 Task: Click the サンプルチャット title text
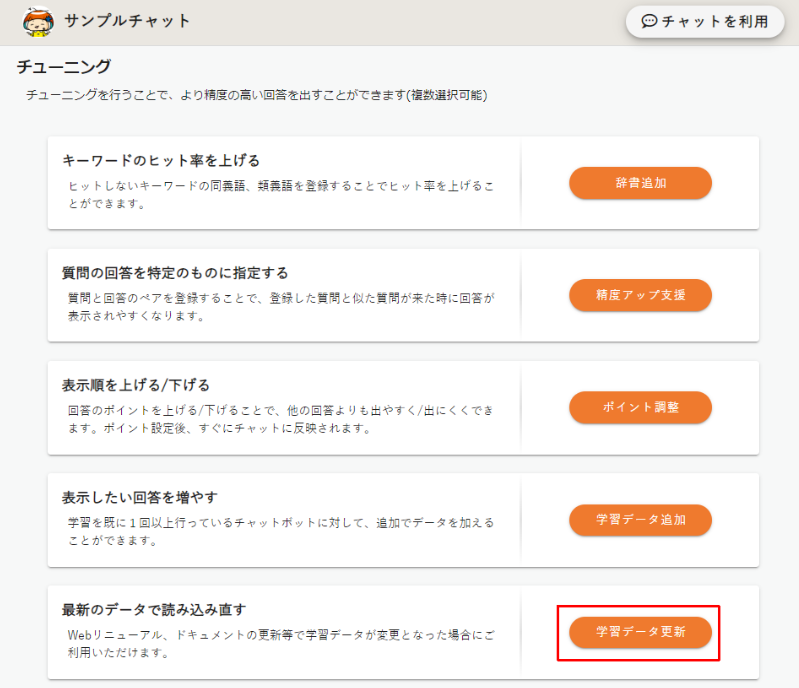127,21
